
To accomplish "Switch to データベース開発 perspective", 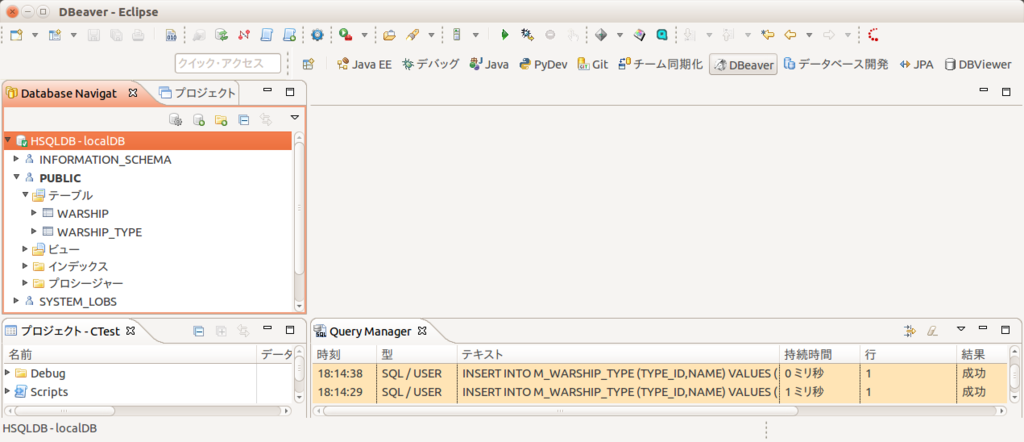I will click(x=836, y=64).
